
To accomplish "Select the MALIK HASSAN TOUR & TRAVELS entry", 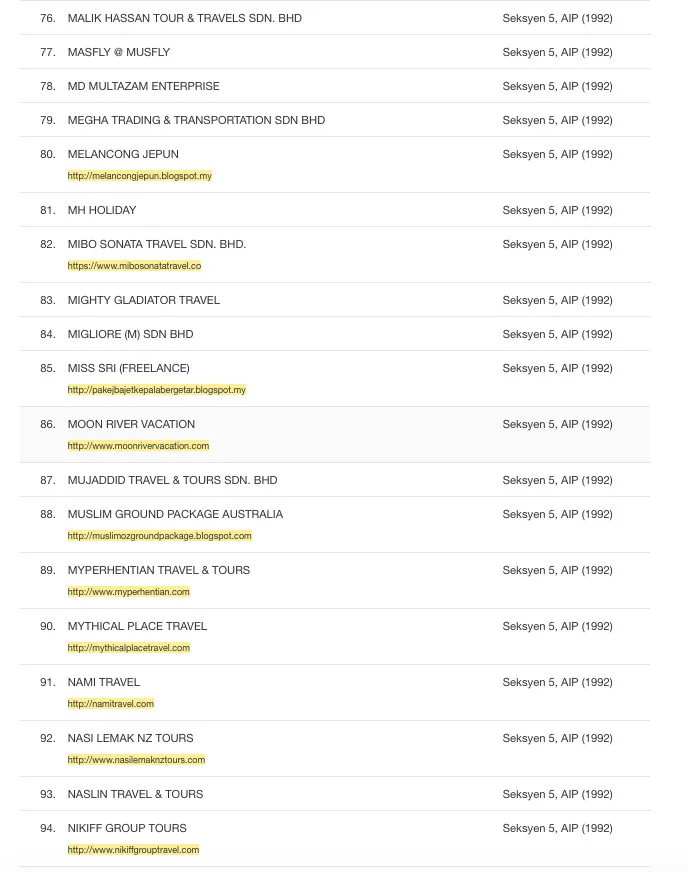I will 184,18.
